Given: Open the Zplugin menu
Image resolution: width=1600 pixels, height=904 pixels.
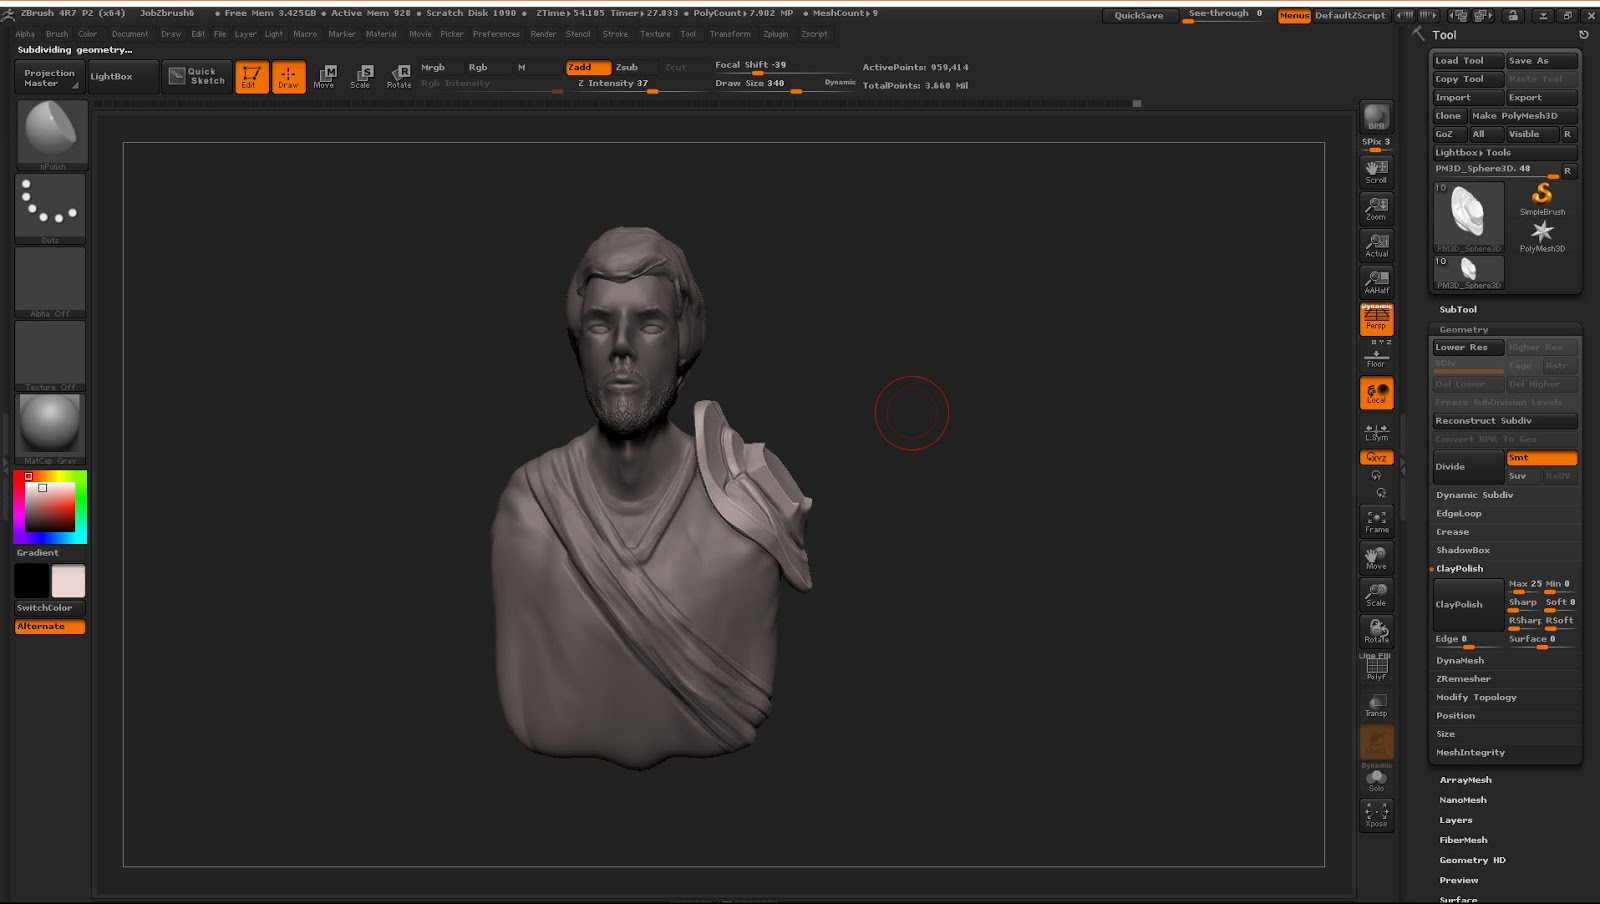Looking at the screenshot, I should [x=775, y=33].
